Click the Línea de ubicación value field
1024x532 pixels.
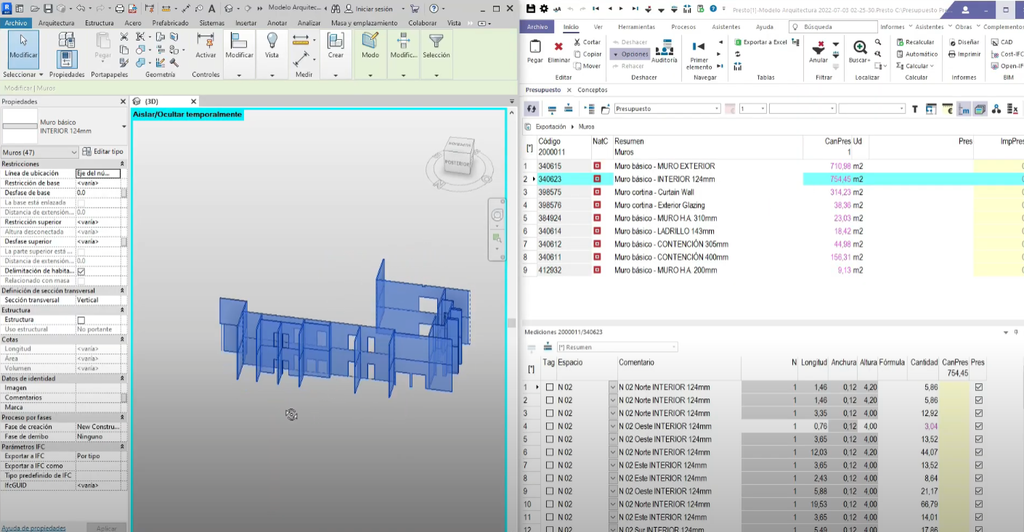point(98,174)
